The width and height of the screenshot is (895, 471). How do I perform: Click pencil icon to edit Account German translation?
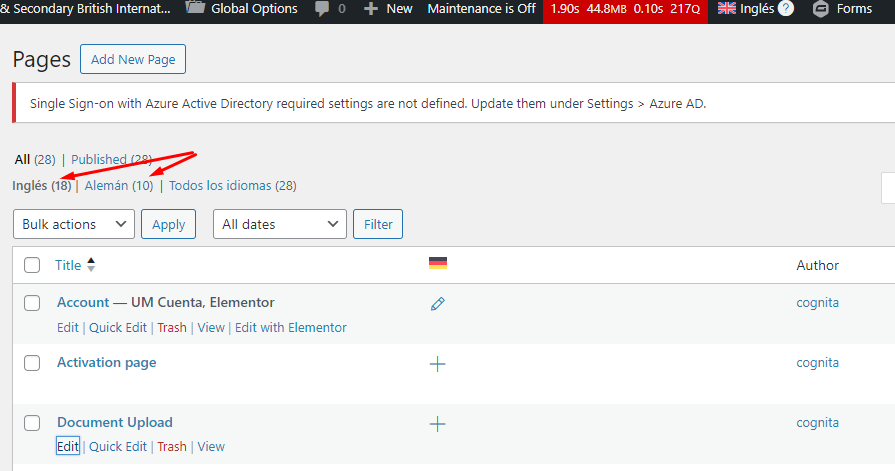(x=437, y=303)
